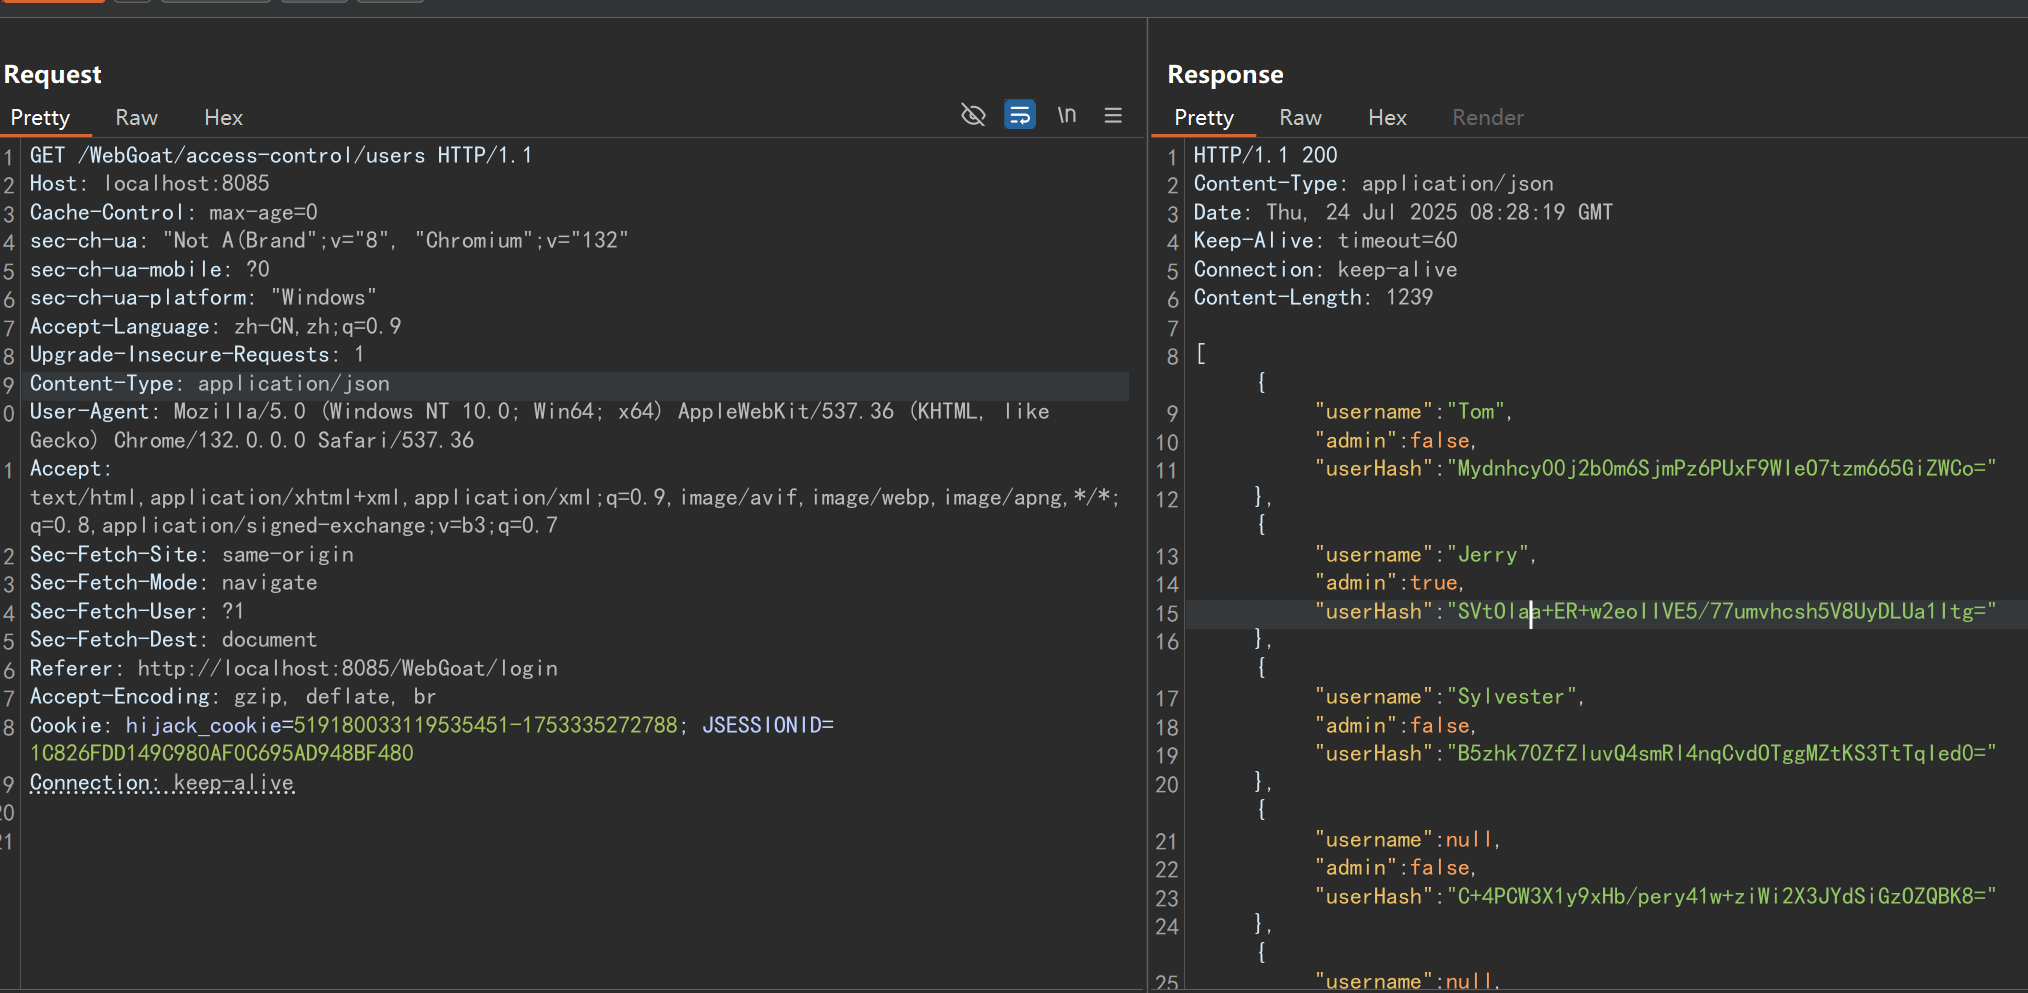Click Content-Length: 1239 response header
Viewport: 2028px width, 993px height.
click(1313, 298)
